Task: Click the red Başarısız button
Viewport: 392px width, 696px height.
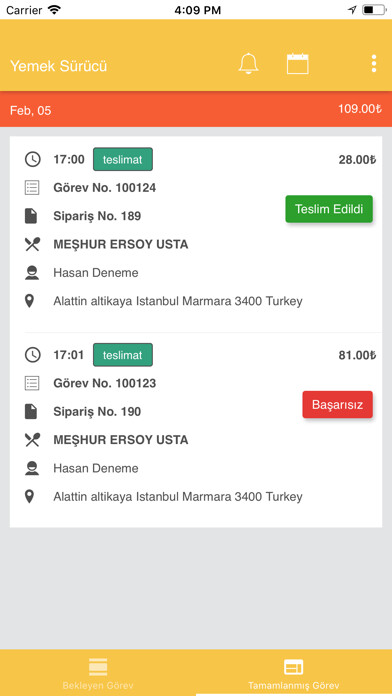Action: tap(337, 404)
